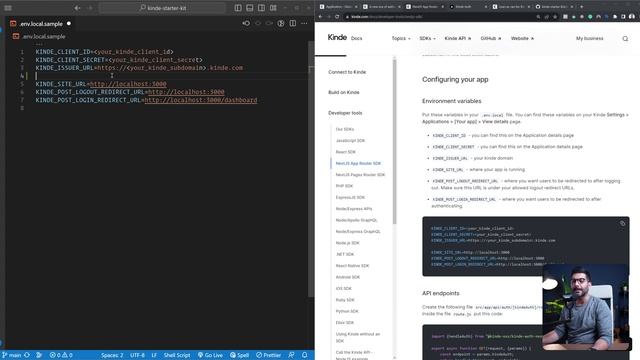This screenshot has height=360, width=640.
Task: Click Prettier status bar item
Action: 268,355
